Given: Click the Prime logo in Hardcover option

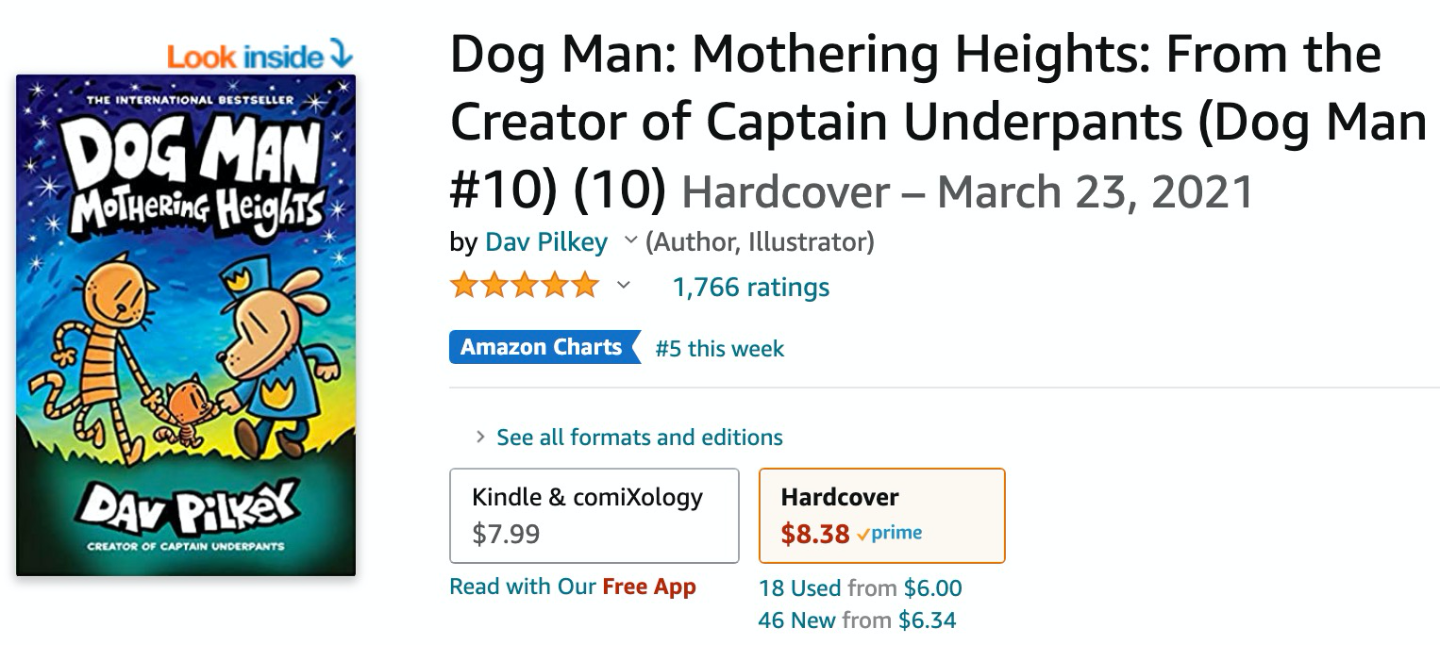Looking at the screenshot, I should click(890, 533).
